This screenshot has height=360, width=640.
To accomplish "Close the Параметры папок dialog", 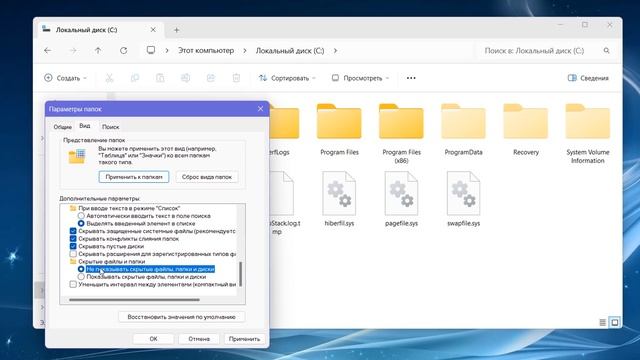I will 260,109.
